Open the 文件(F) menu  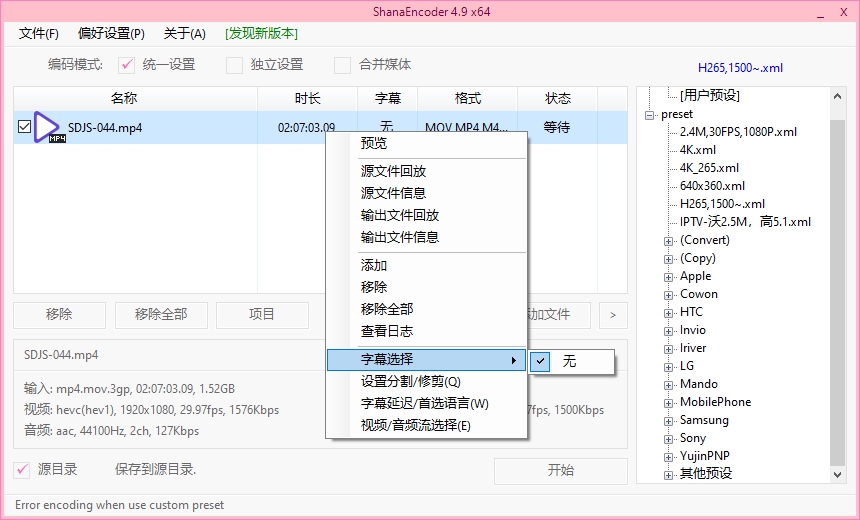coord(38,34)
